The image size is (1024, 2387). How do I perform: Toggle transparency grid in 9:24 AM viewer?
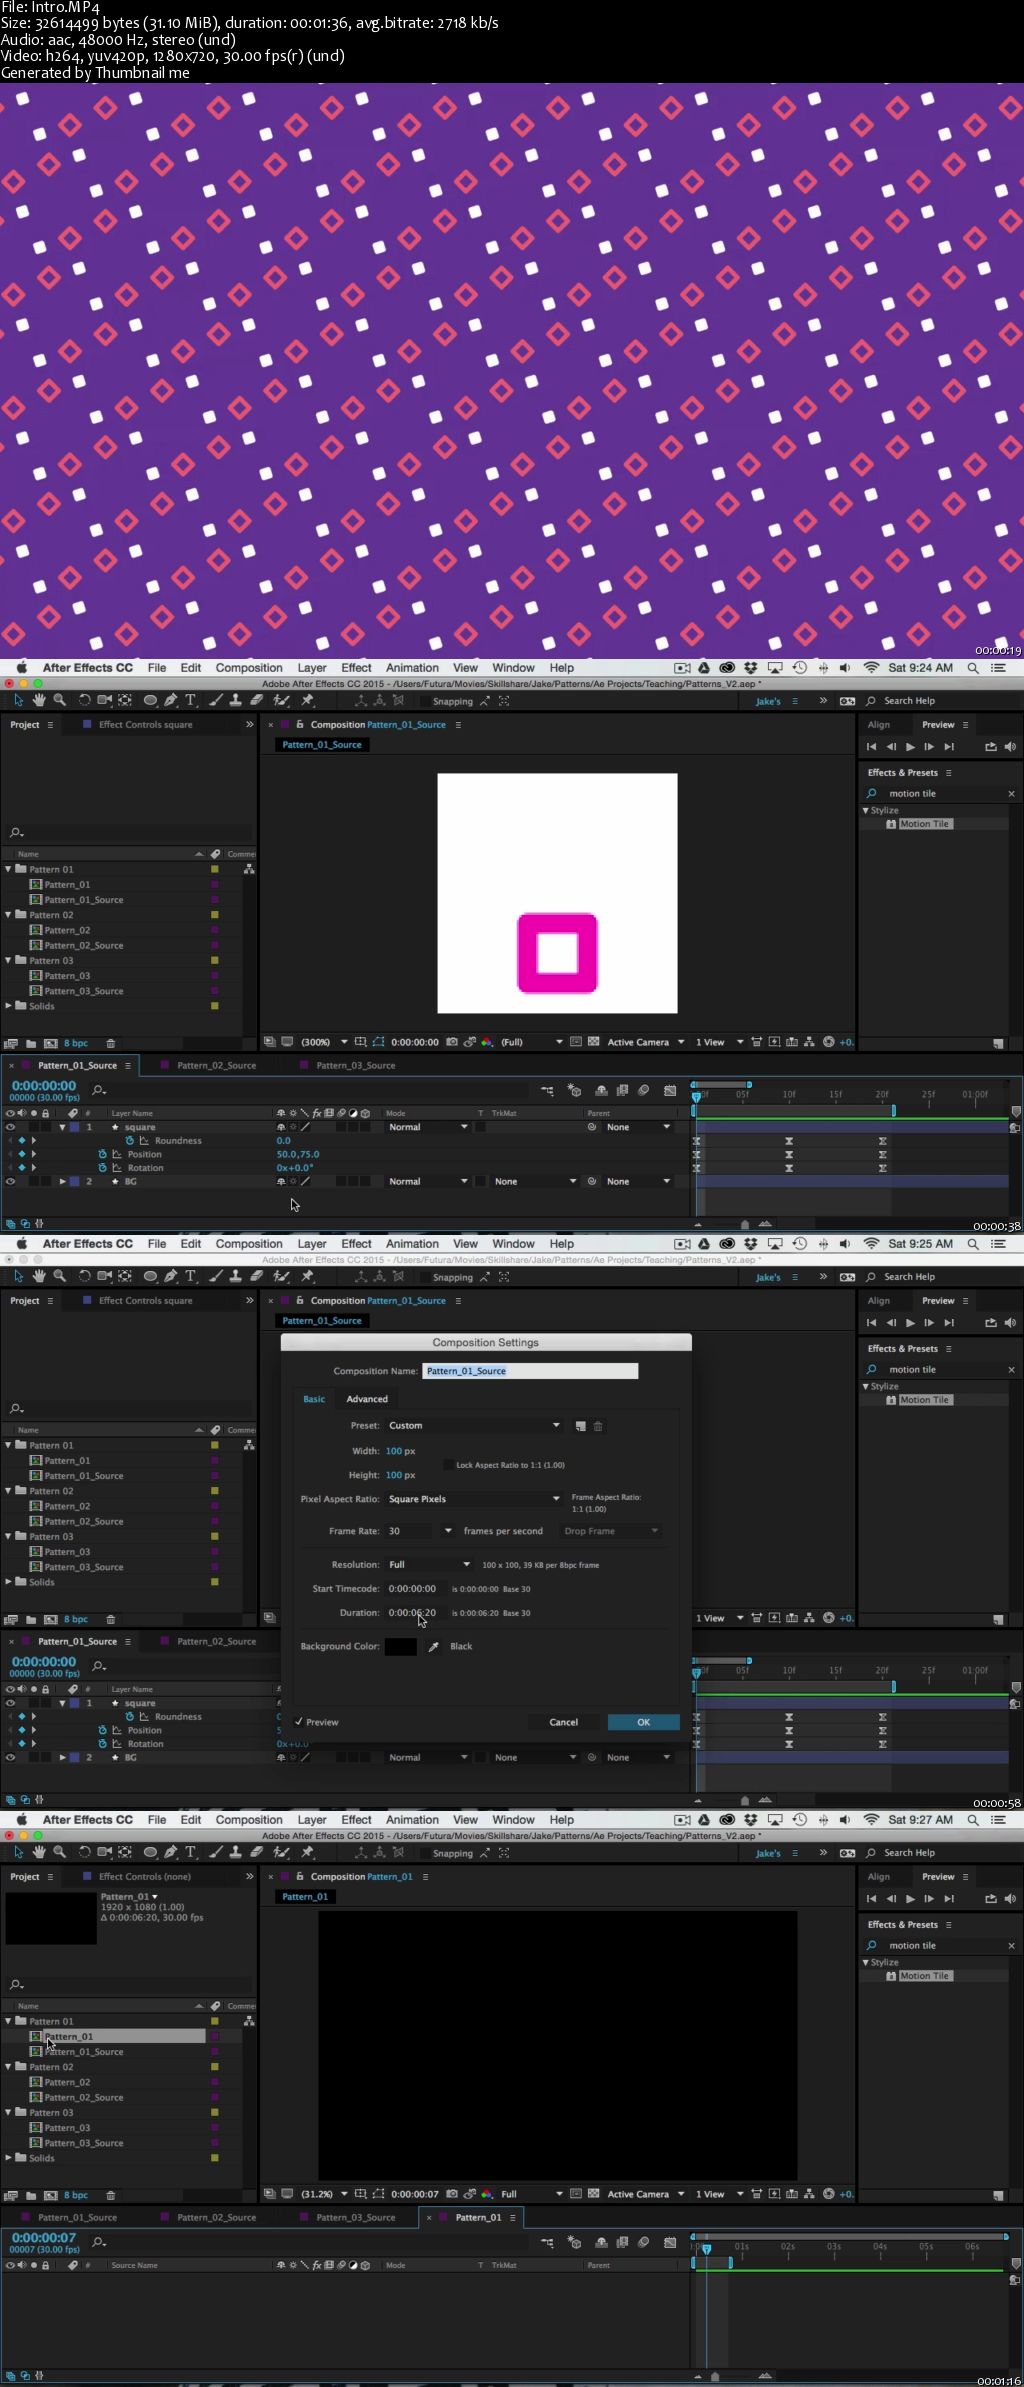[593, 1042]
